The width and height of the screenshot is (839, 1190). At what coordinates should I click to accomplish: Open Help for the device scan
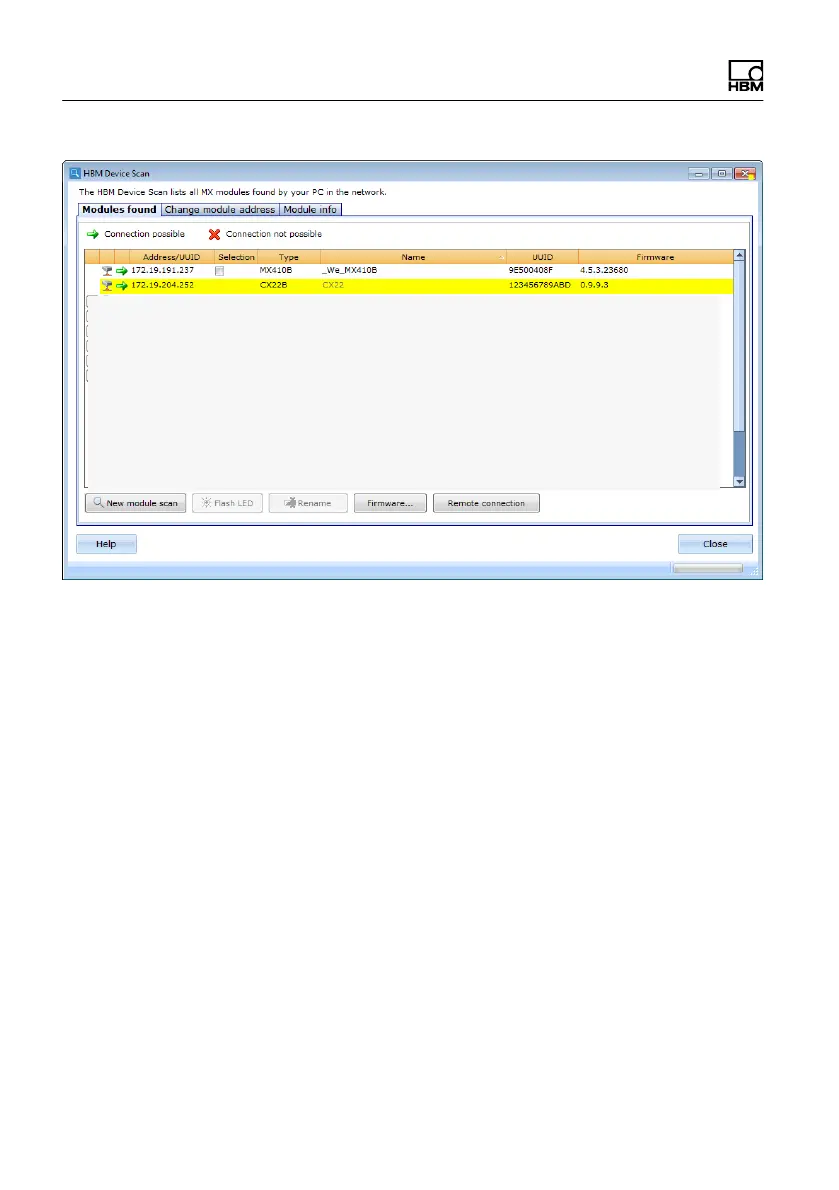[x=106, y=544]
